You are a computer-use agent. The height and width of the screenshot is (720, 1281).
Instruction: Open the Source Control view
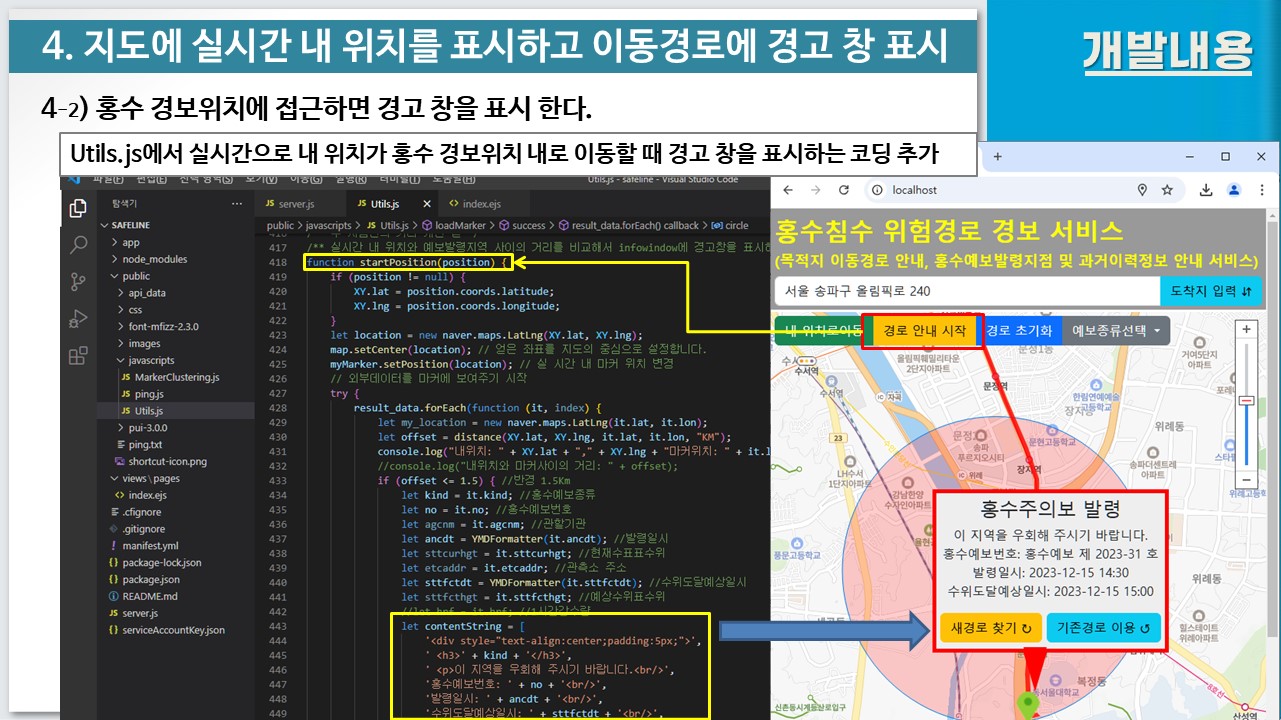[78, 282]
